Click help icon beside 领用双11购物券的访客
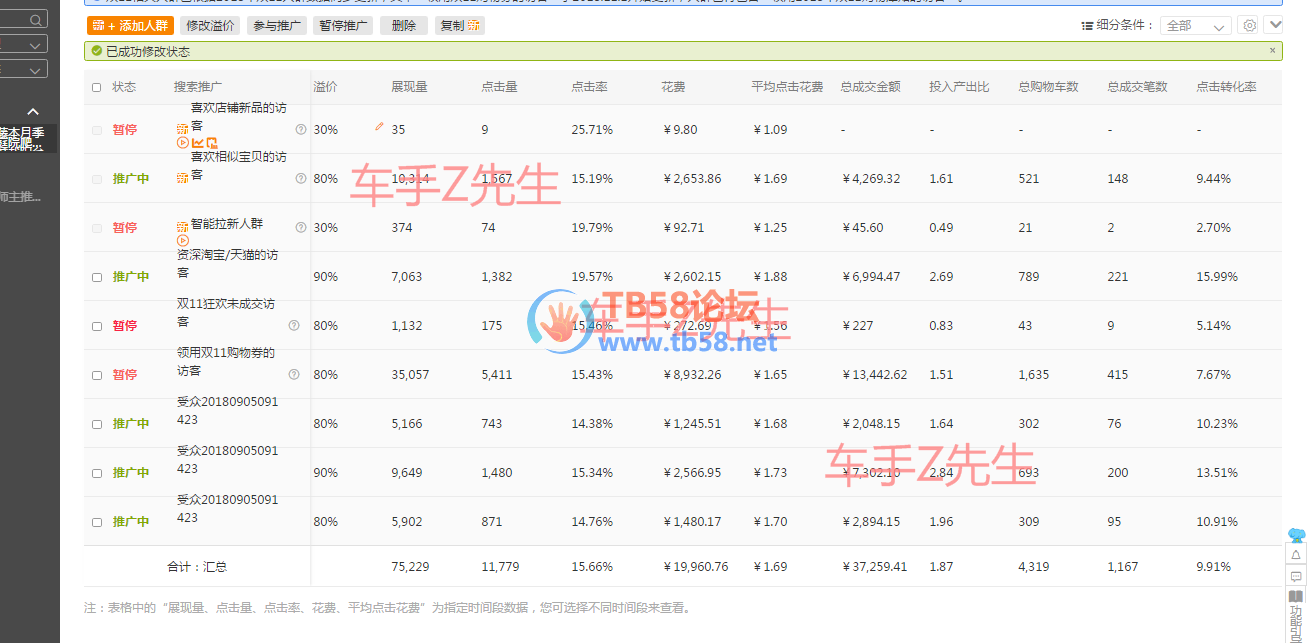Viewport: 1307px width, 643px height. point(294,374)
